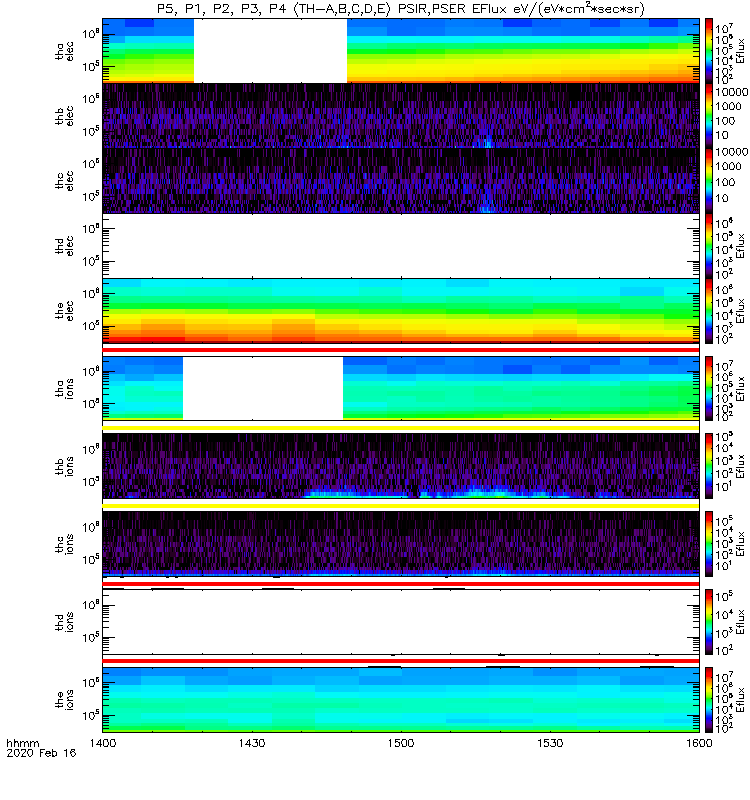
Task: Select the thb elec spectrogram panel
Action: coord(400,116)
